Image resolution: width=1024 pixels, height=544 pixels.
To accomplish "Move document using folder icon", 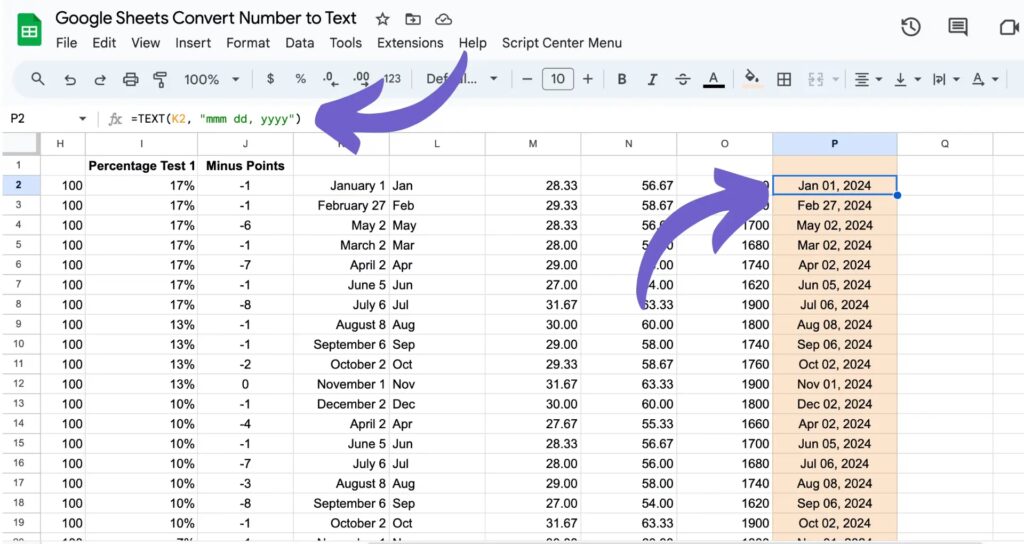I will (x=413, y=19).
